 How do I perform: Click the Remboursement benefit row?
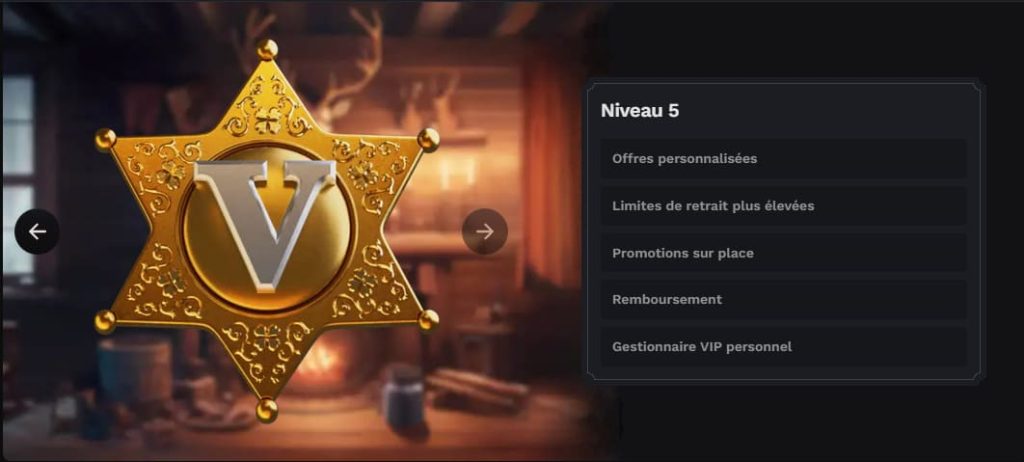pos(783,299)
